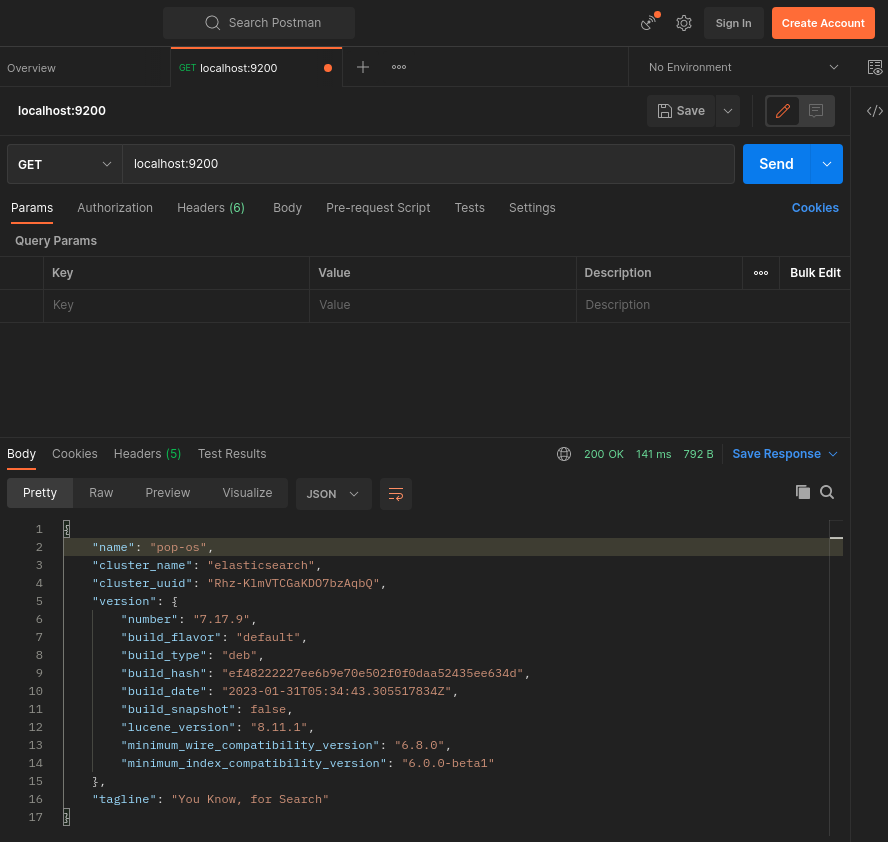Click the 792 B response size
Viewport: 888px width, 842px height.
pos(698,454)
